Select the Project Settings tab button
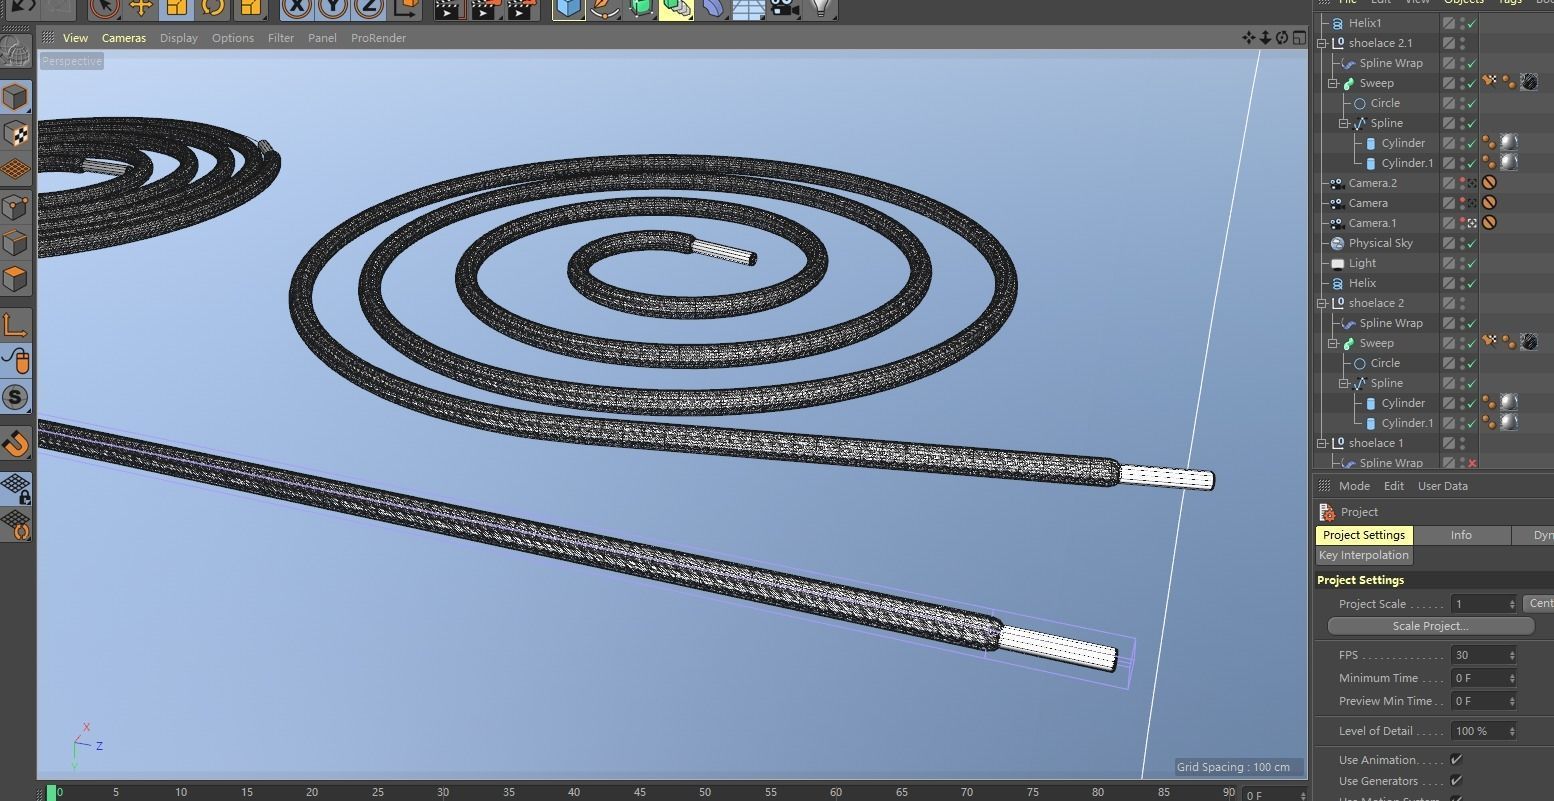Viewport: 1554px width, 801px height. pyautogui.click(x=1364, y=535)
